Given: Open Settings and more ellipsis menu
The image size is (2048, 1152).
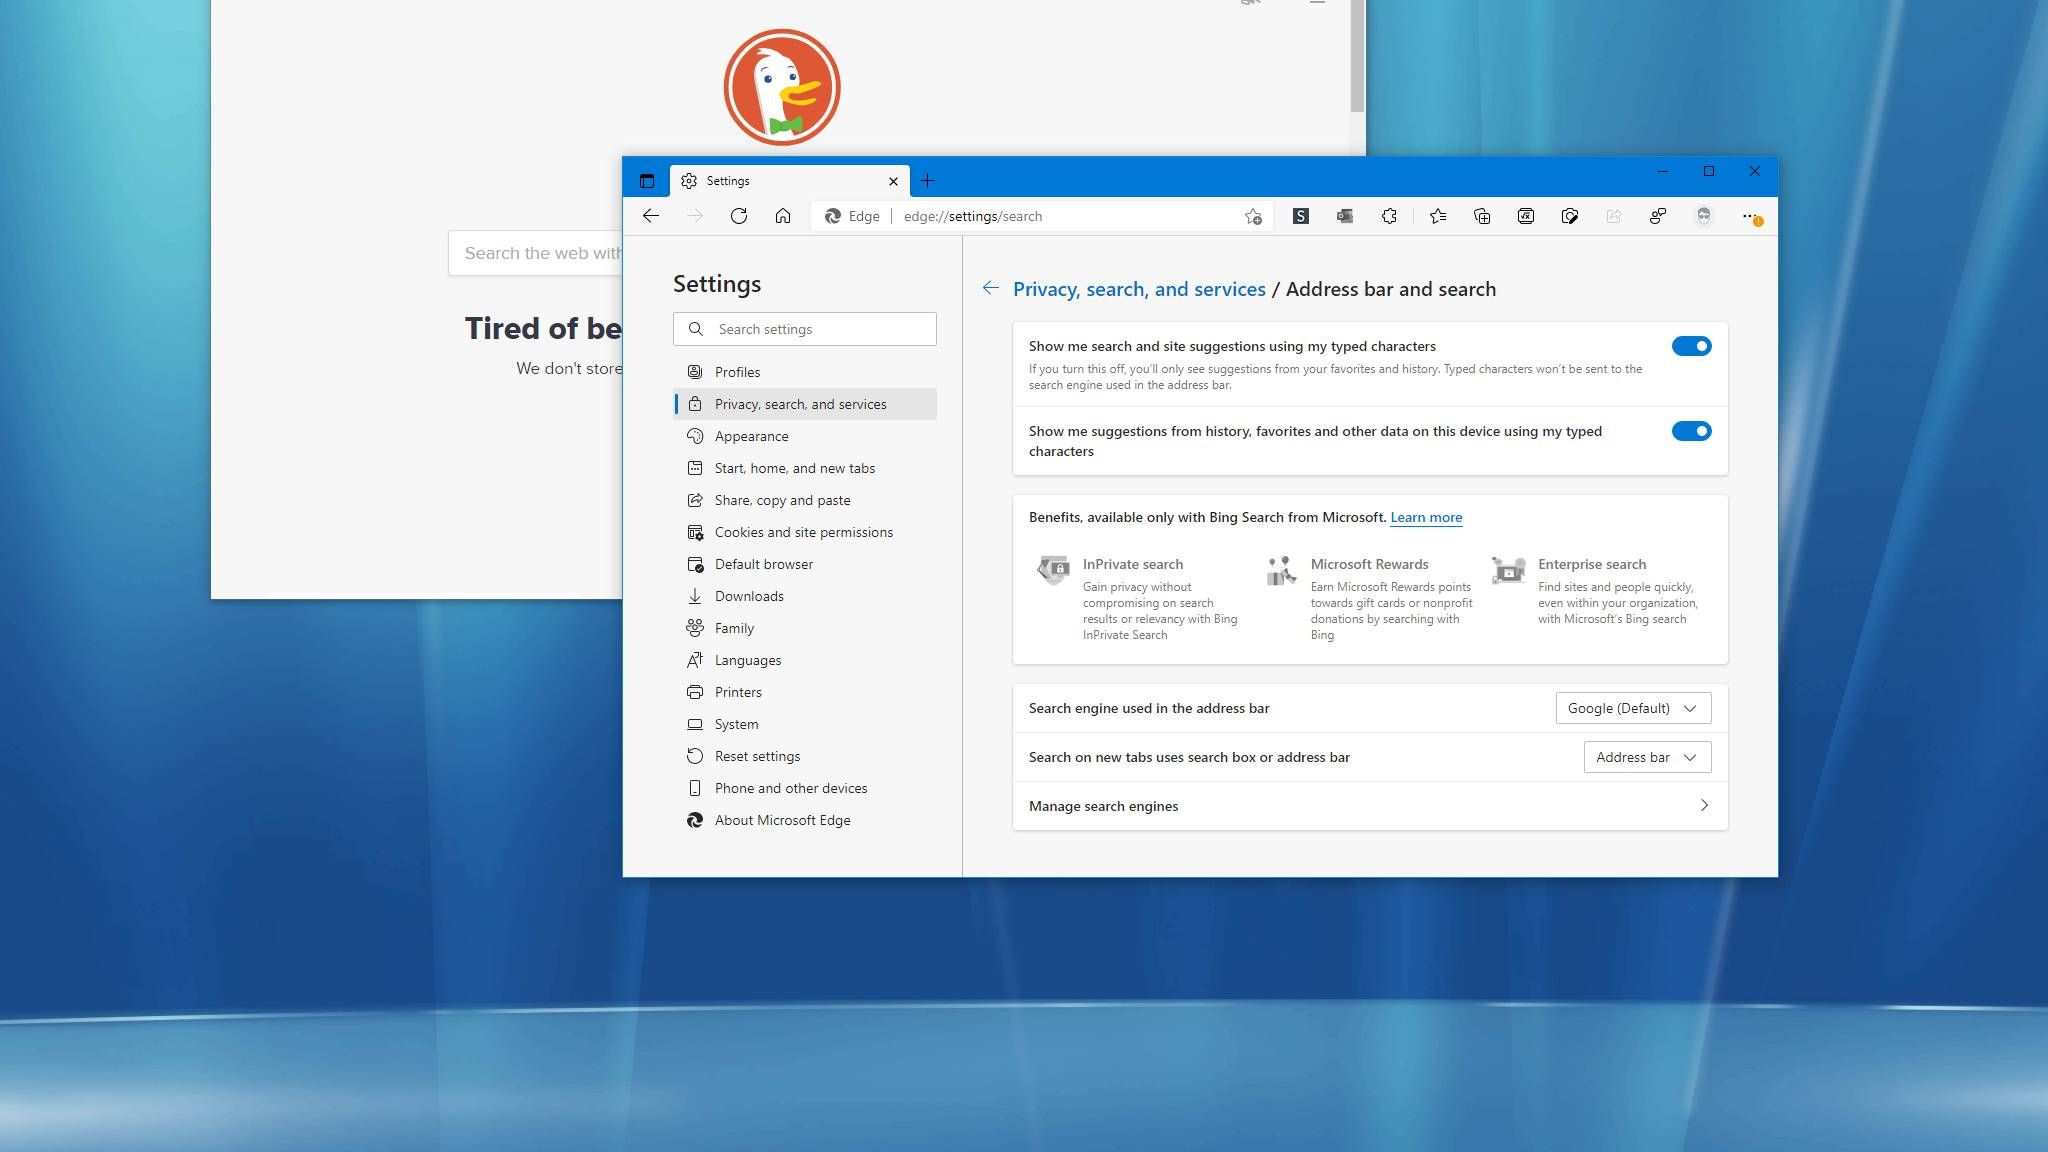Looking at the screenshot, I should (1749, 216).
